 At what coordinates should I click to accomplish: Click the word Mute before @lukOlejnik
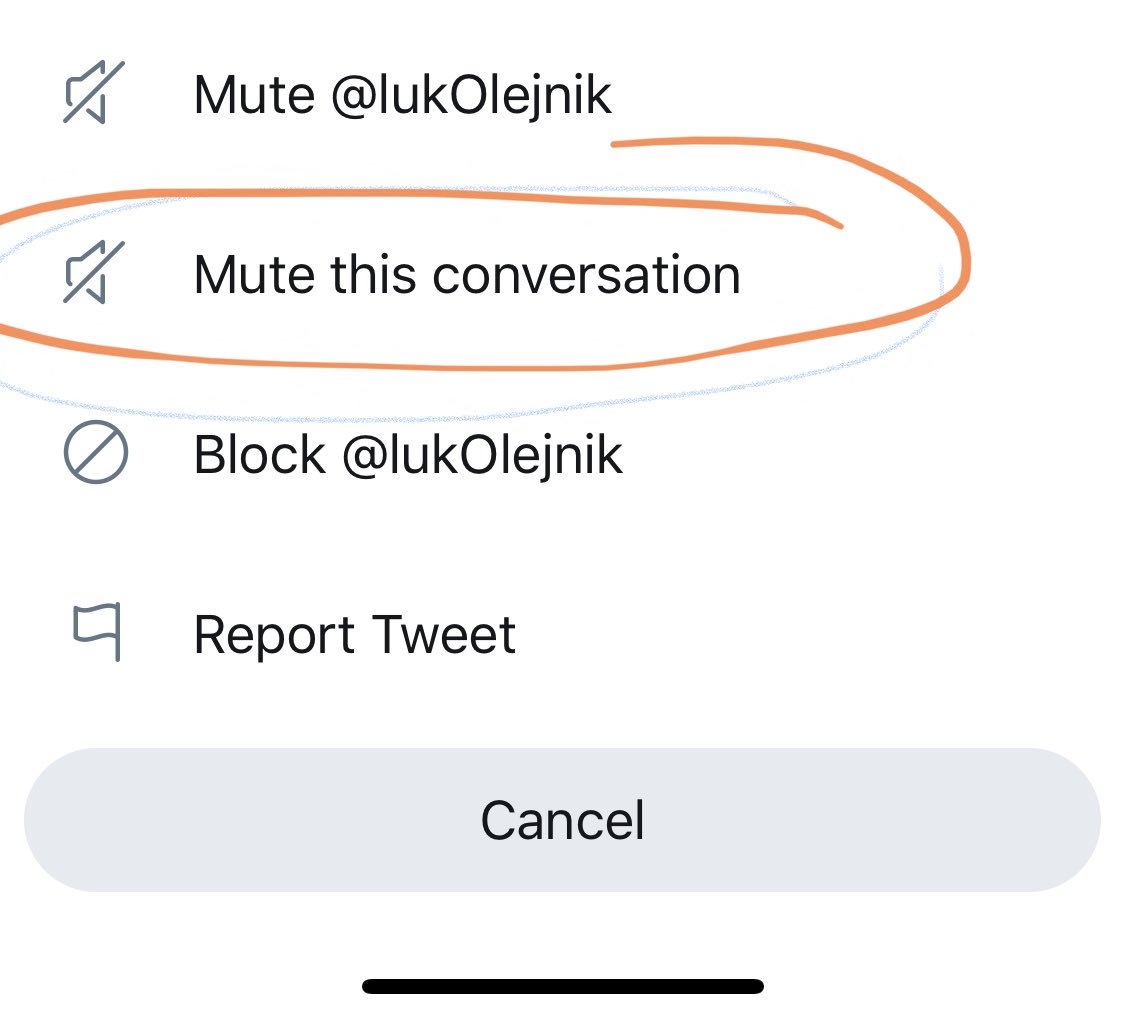pos(255,95)
